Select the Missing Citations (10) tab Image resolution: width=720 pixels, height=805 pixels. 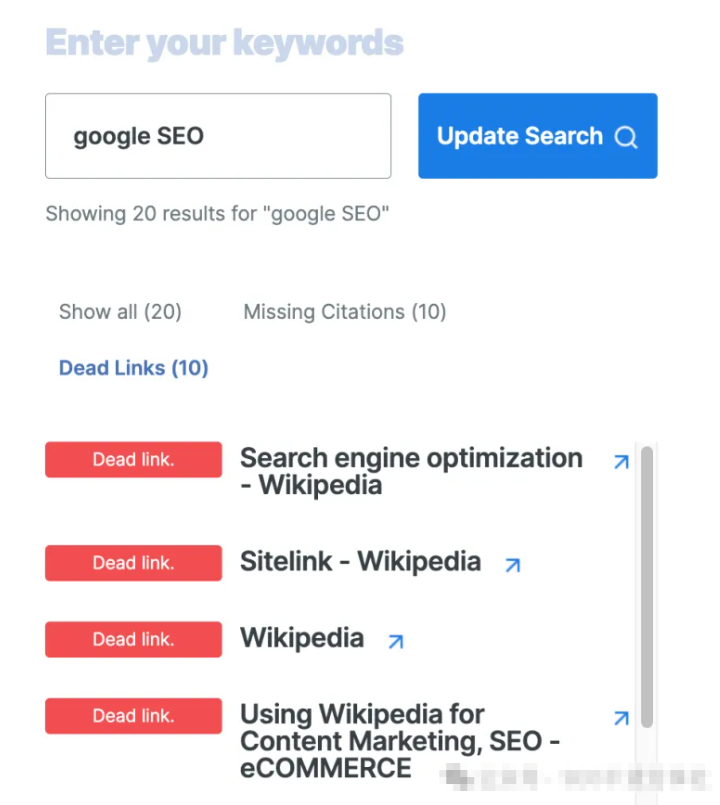[345, 312]
